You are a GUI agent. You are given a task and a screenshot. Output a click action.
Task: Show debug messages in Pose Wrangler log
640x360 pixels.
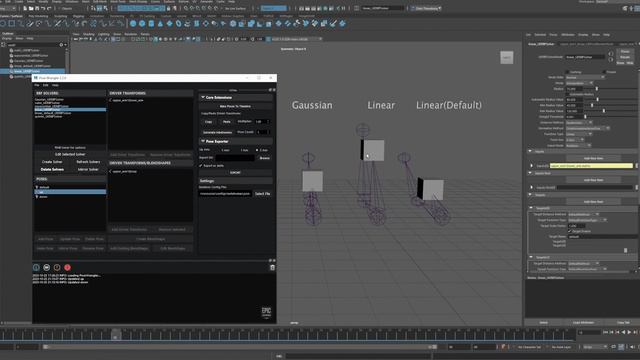(x=47, y=267)
